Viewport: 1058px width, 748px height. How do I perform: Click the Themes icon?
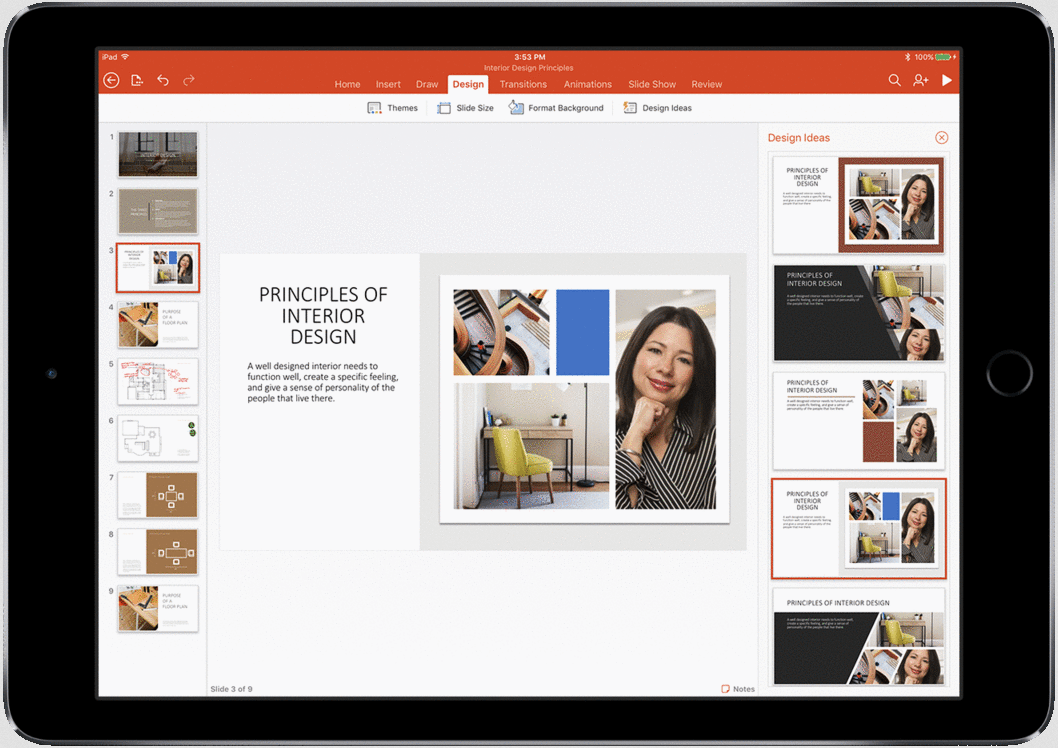pos(374,108)
